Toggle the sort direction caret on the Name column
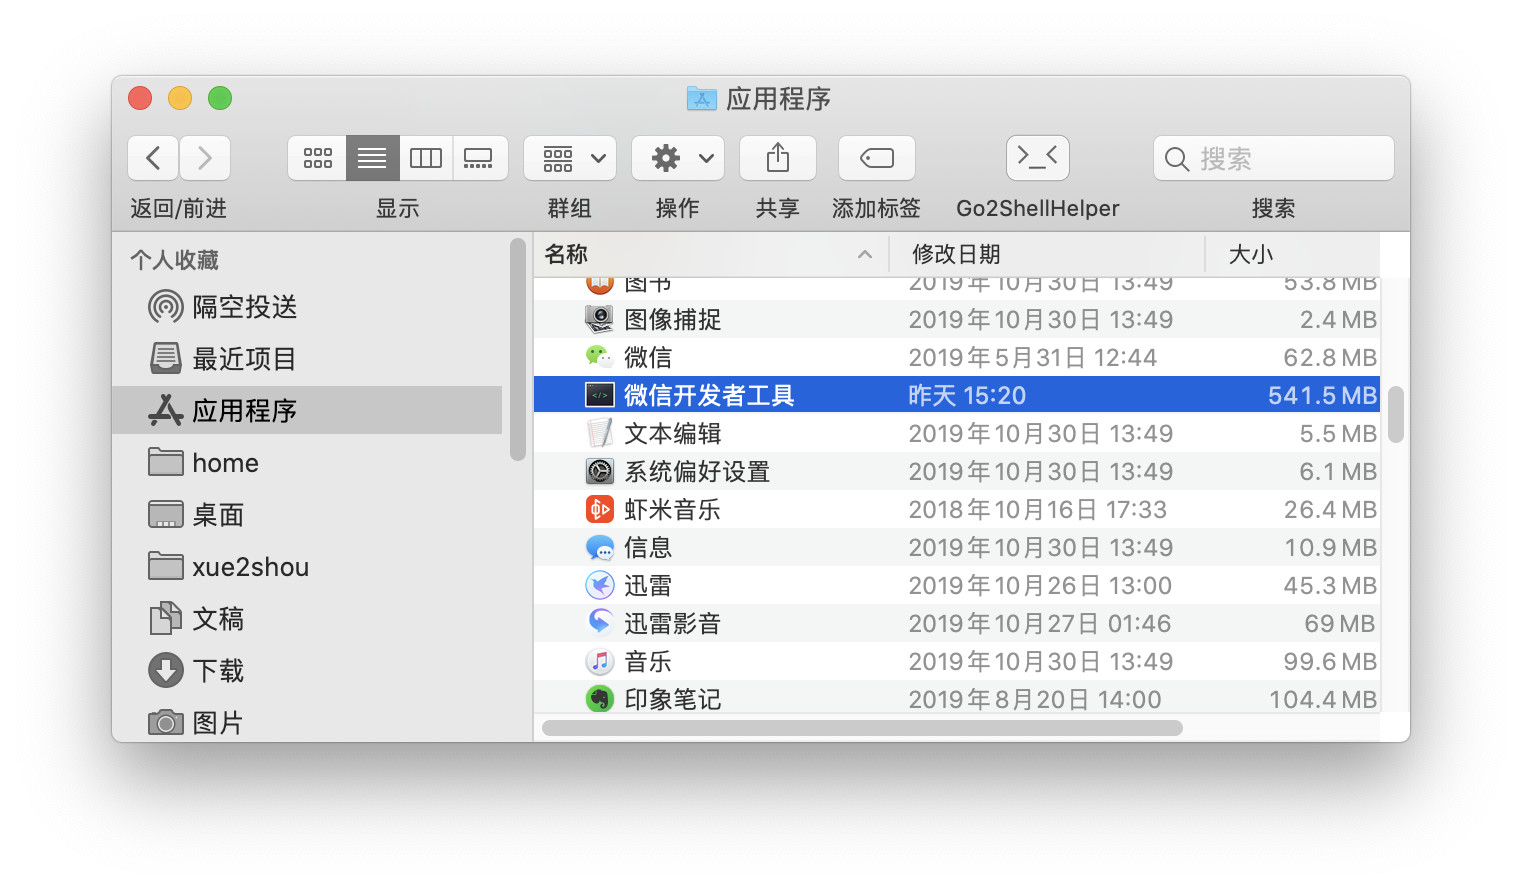The image size is (1522, 890). click(x=865, y=255)
